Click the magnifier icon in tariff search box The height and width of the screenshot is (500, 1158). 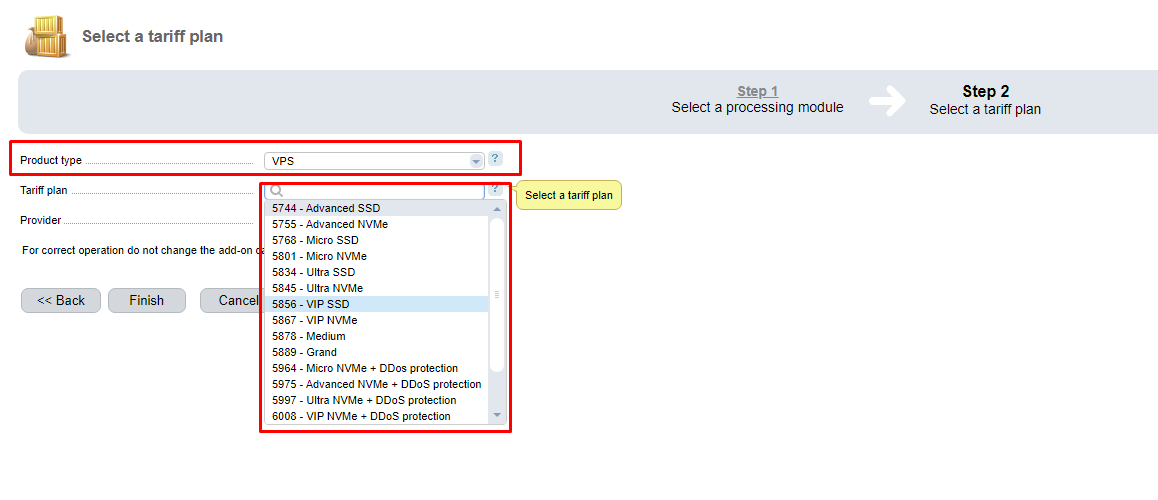[277, 190]
